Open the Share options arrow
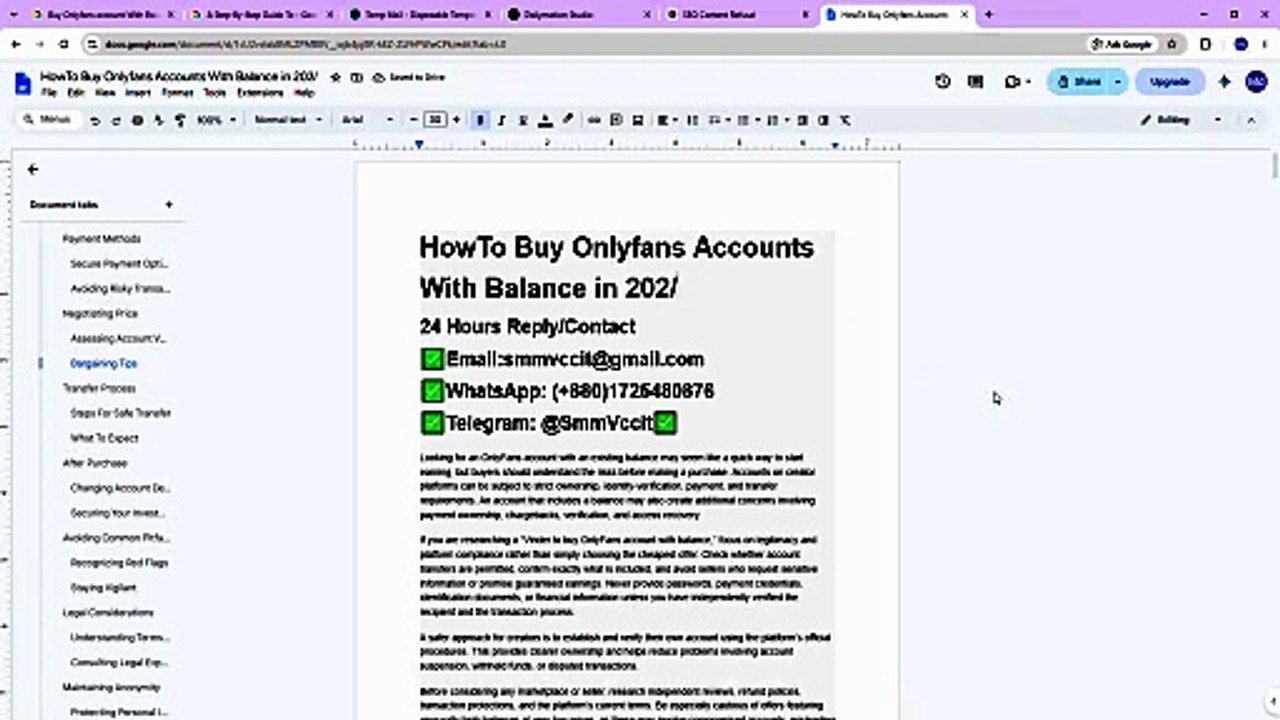This screenshot has width=1280, height=720. (x=1118, y=82)
